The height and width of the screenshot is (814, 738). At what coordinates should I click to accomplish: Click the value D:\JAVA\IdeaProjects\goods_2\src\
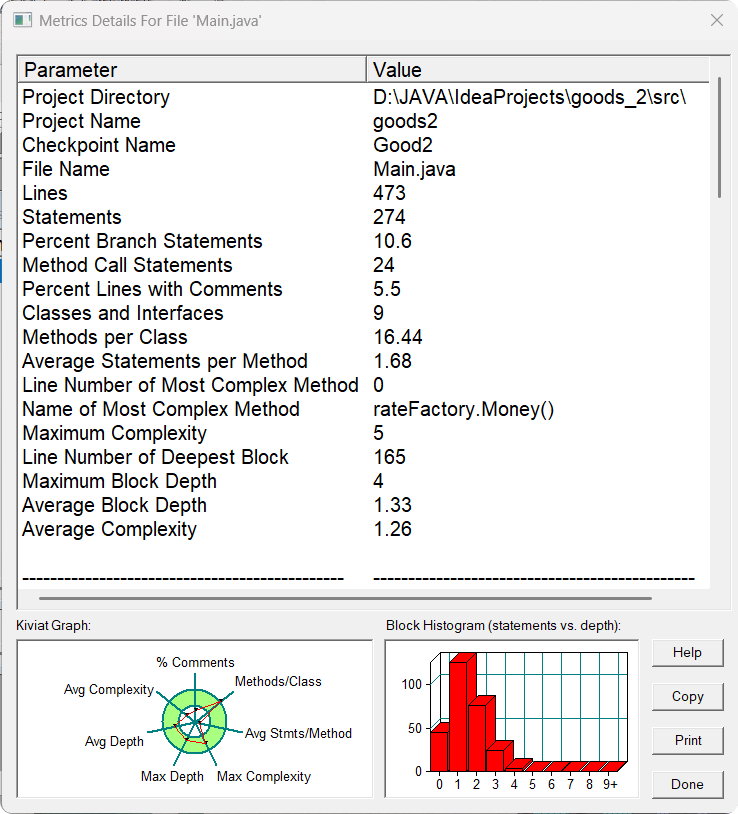(529, 97)
